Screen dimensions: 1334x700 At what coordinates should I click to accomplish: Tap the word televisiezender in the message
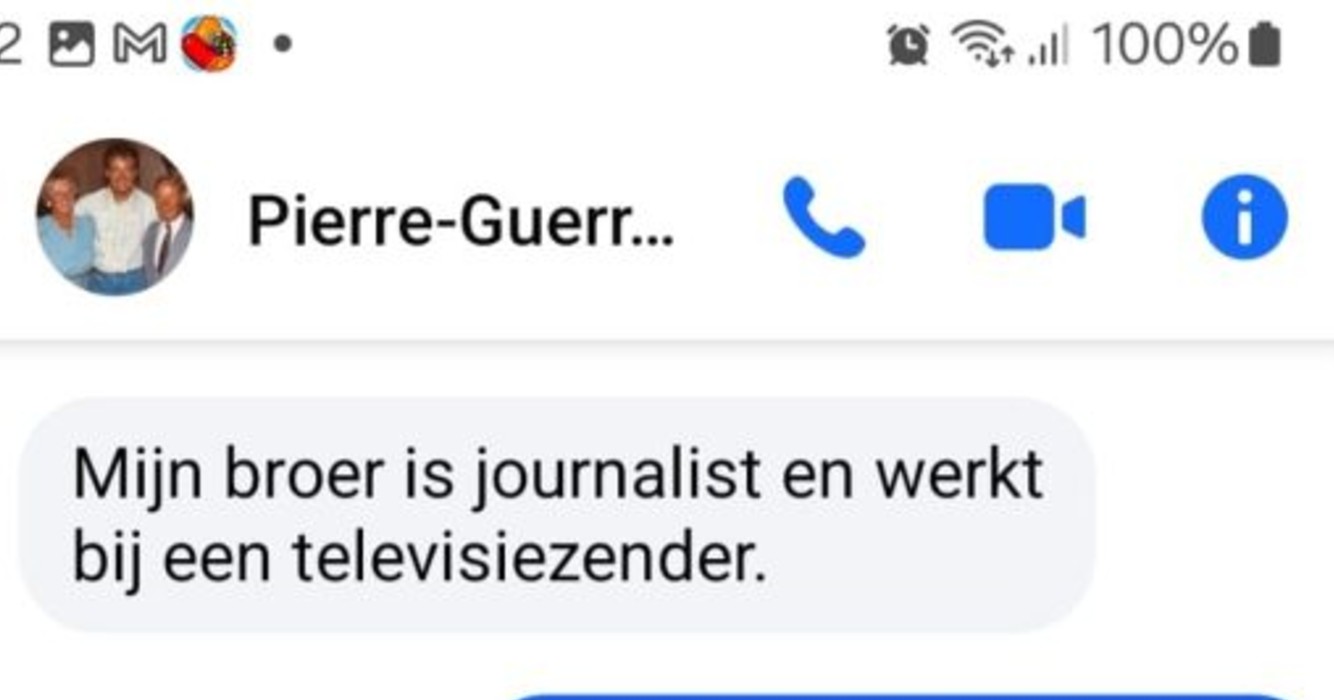[529, 561]
